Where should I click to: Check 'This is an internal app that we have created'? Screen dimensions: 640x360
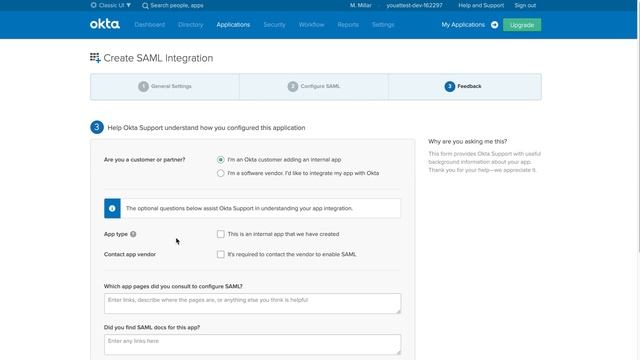pos(220,234)
